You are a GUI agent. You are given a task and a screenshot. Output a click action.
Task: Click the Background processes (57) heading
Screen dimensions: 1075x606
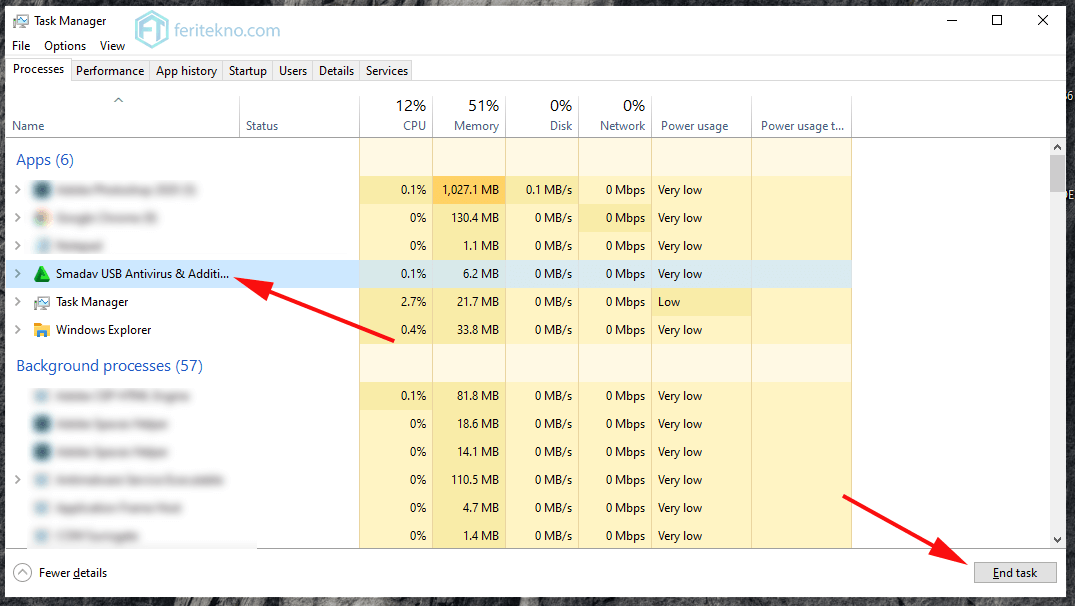pyautogui.click(x=110, y=366)
